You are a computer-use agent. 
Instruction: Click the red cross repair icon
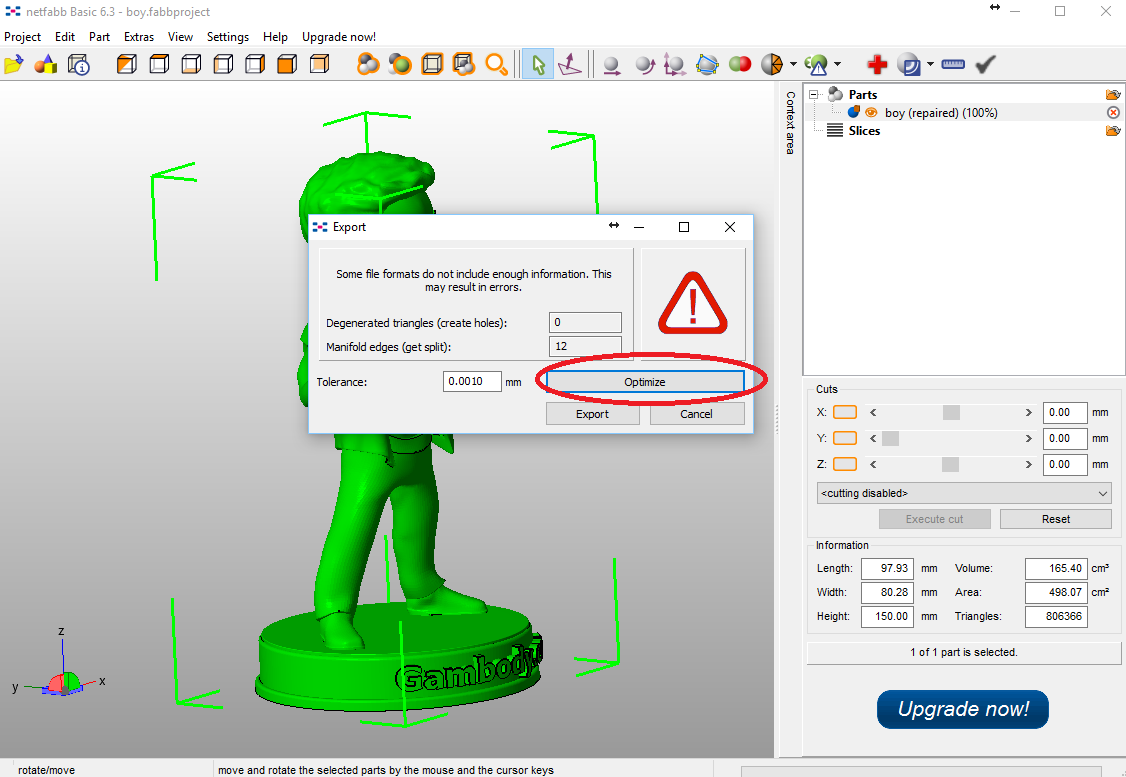(877, 65)
